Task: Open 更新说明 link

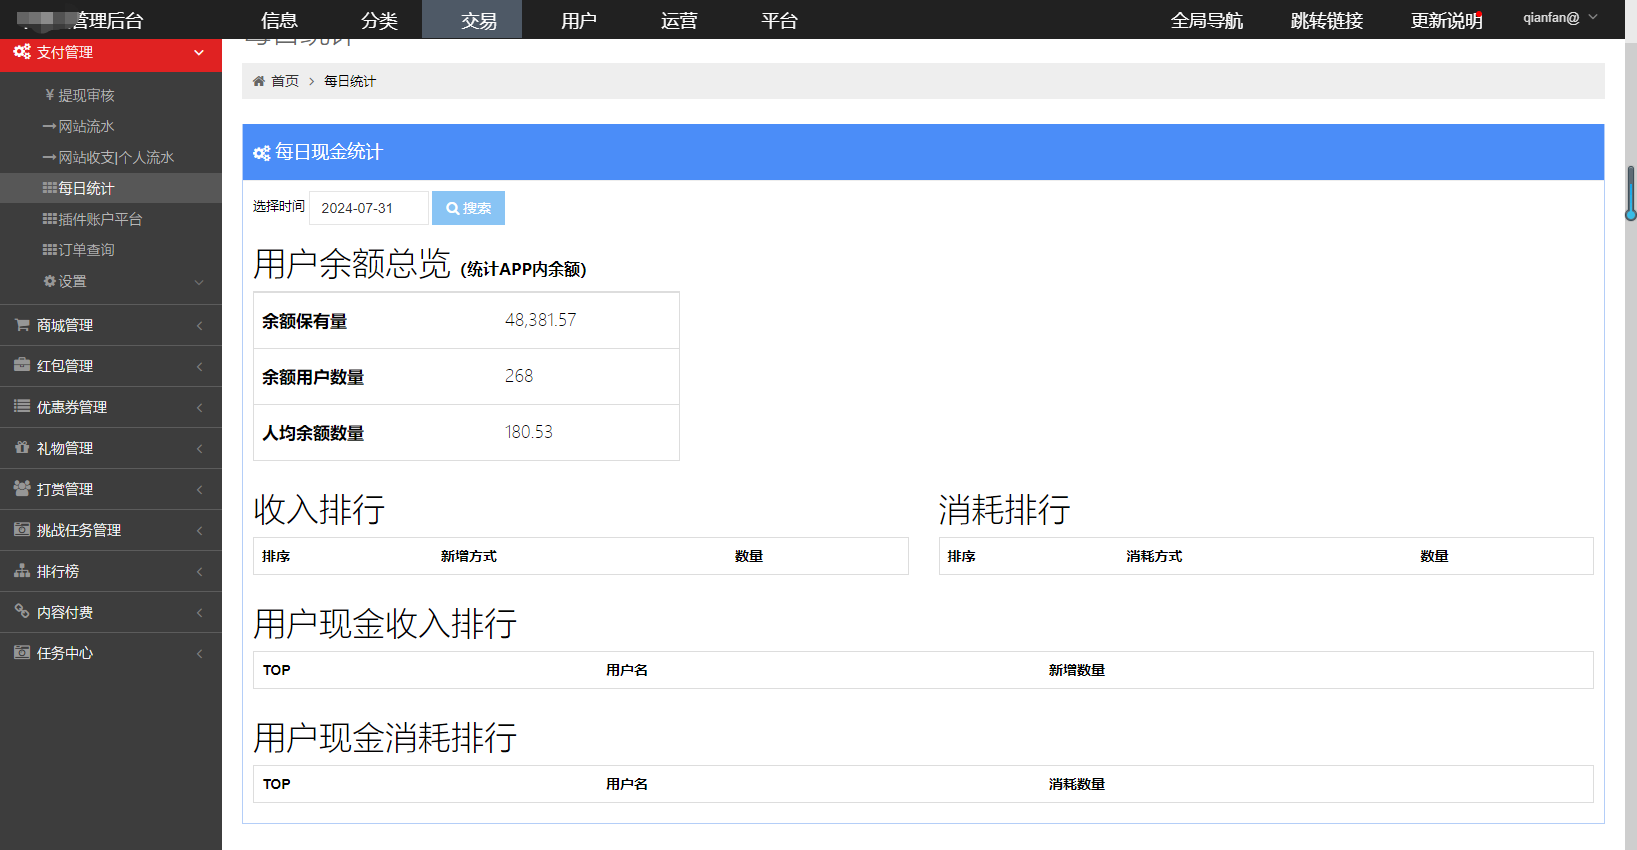Action: (x=1447, y=20)
